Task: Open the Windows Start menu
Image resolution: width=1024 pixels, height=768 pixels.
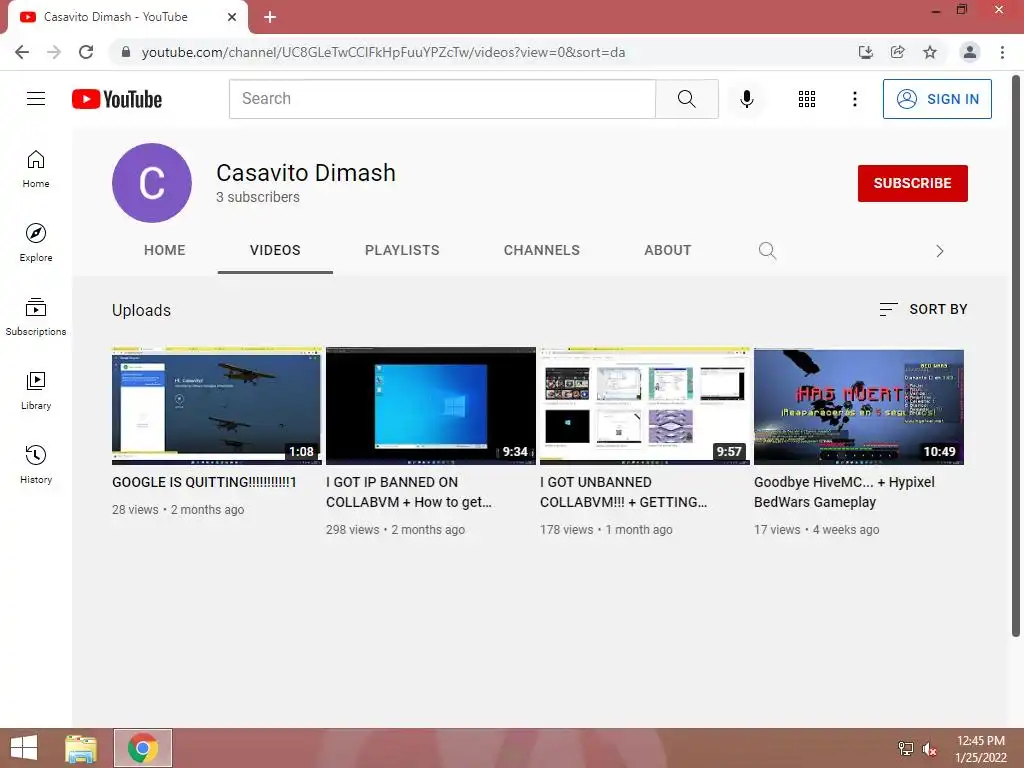Action: tap(24, 748)
